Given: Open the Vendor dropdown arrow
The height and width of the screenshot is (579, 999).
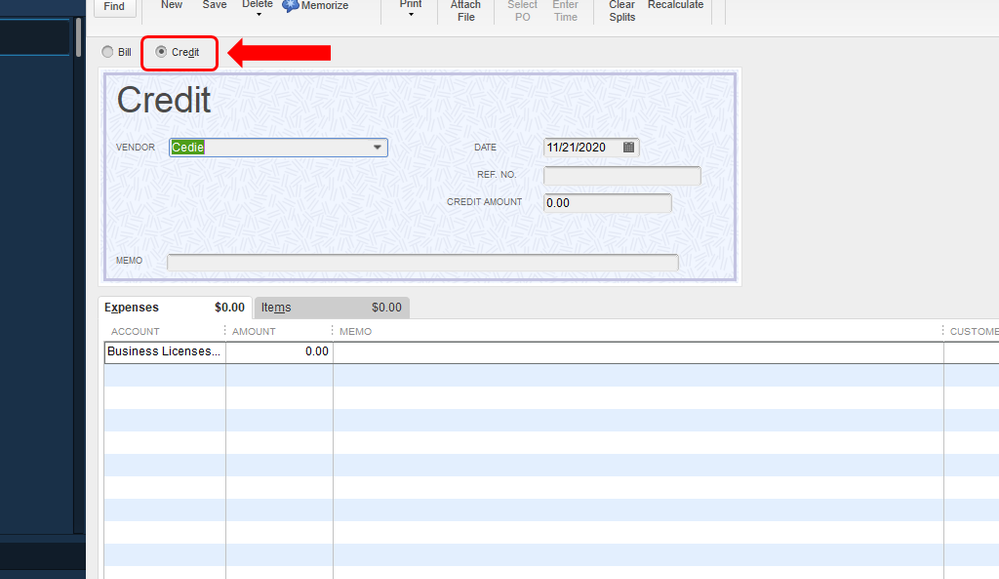Looking at the screenshot, I should pos(377,147).
